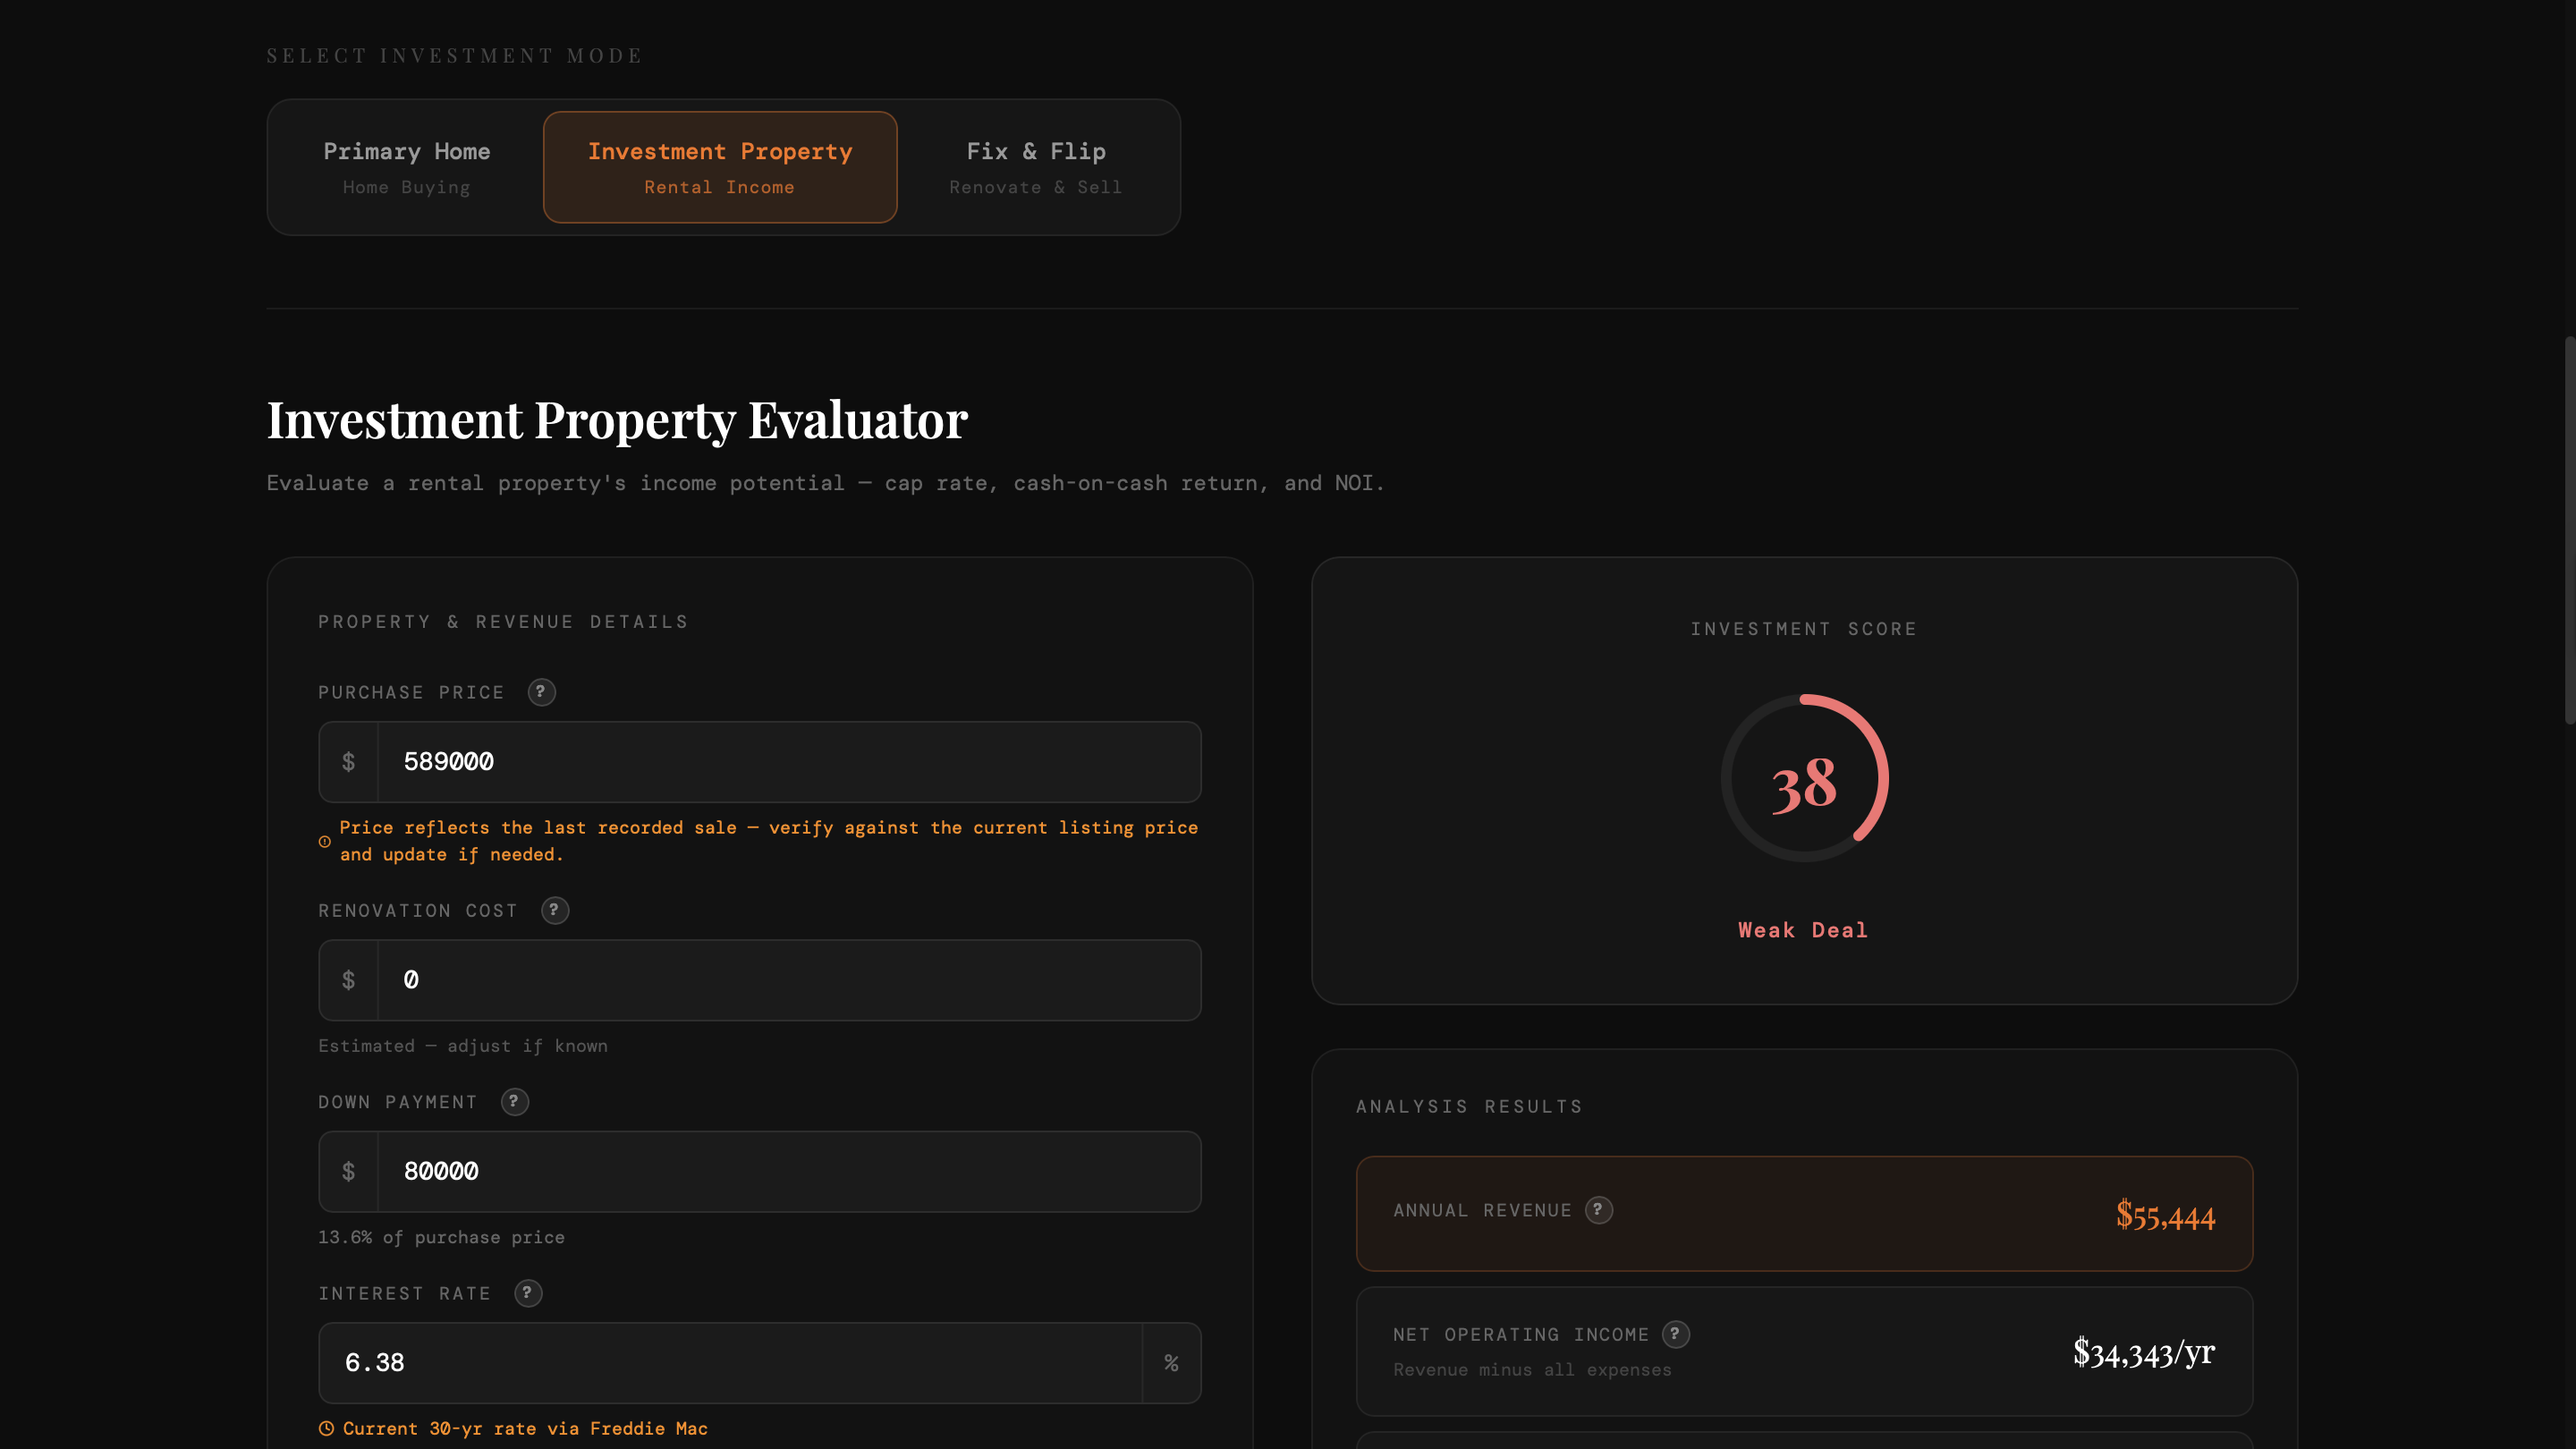Click Net Operating Income help icon

(x=1675, y=1334)
